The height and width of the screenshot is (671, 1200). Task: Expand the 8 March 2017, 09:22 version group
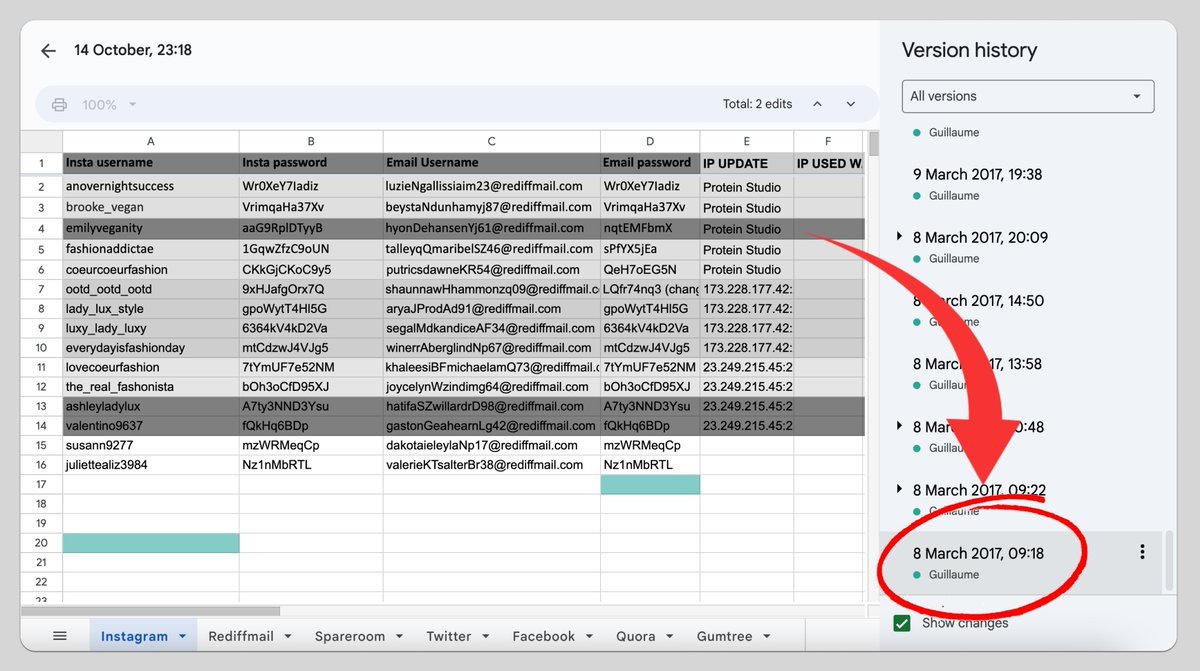pyautogui.click(x=900, y=489)
